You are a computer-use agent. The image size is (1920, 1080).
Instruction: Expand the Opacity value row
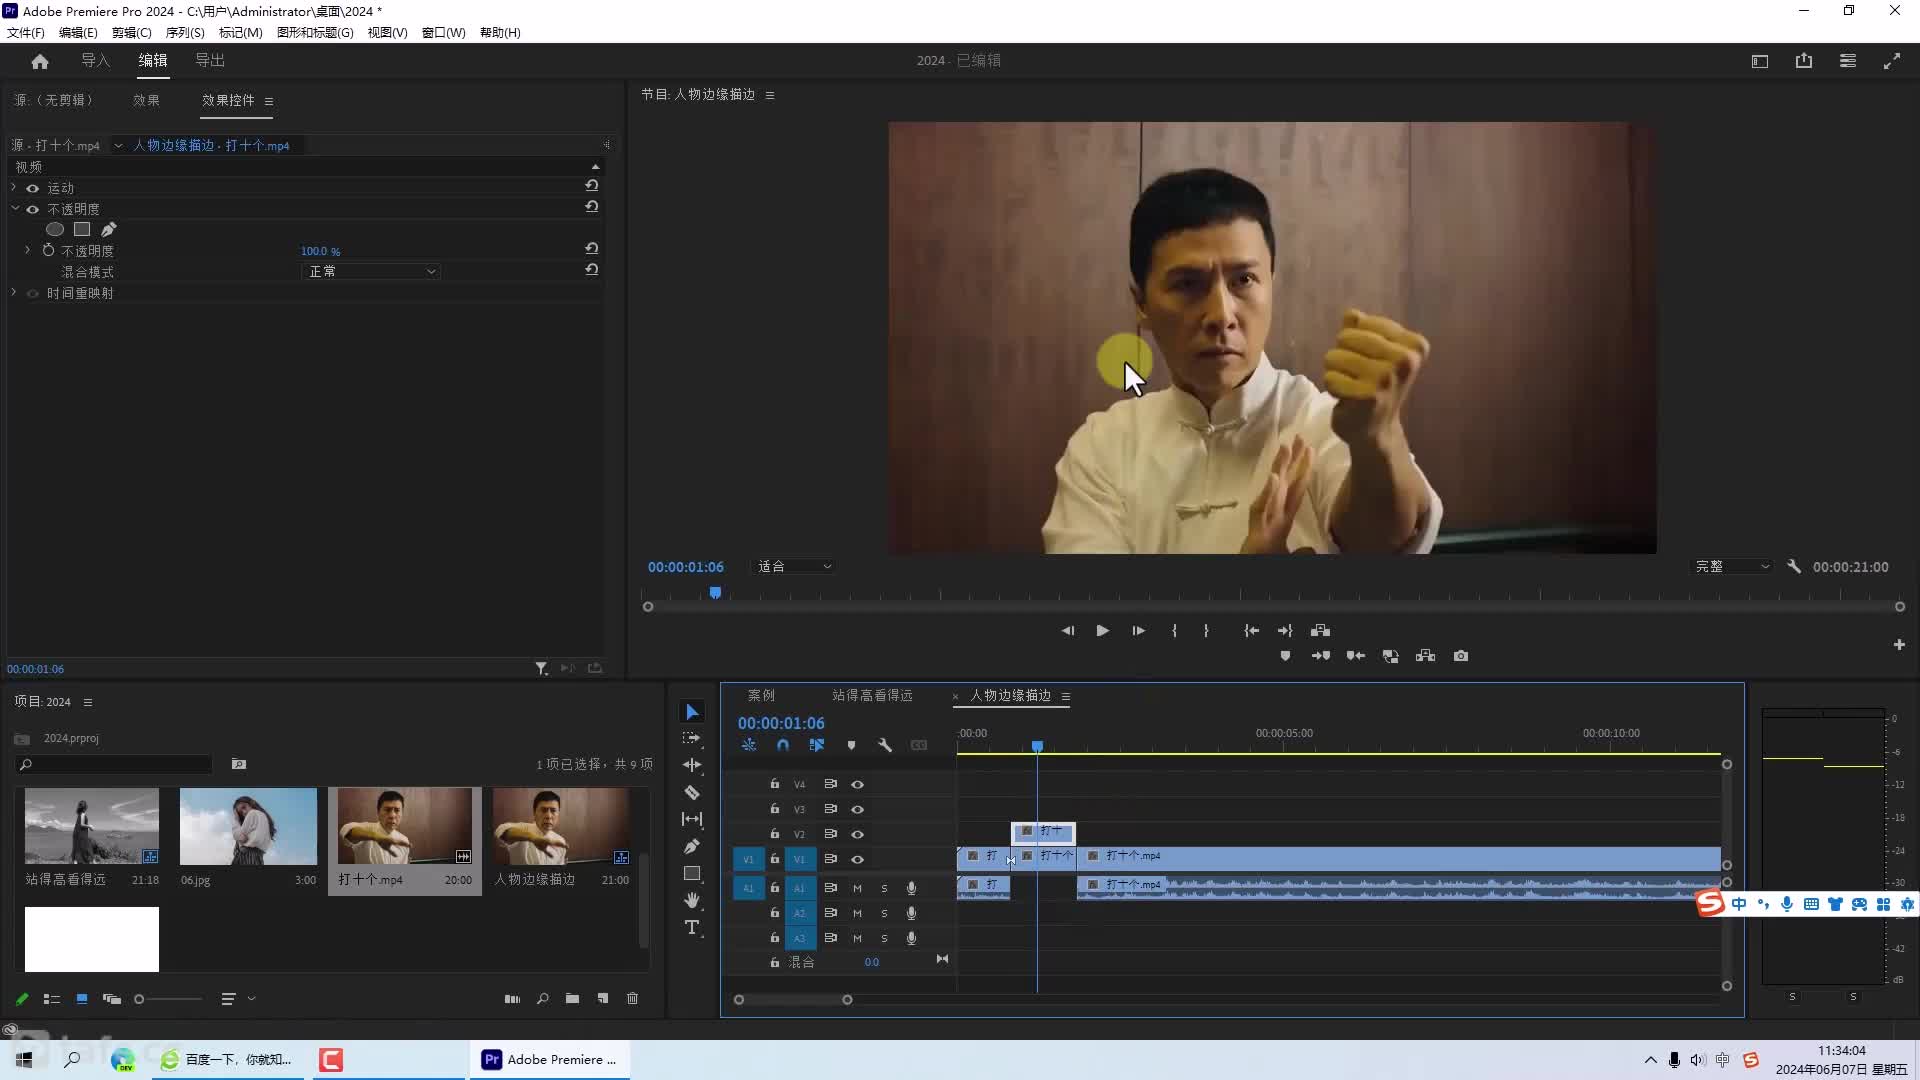click(27, 250)
